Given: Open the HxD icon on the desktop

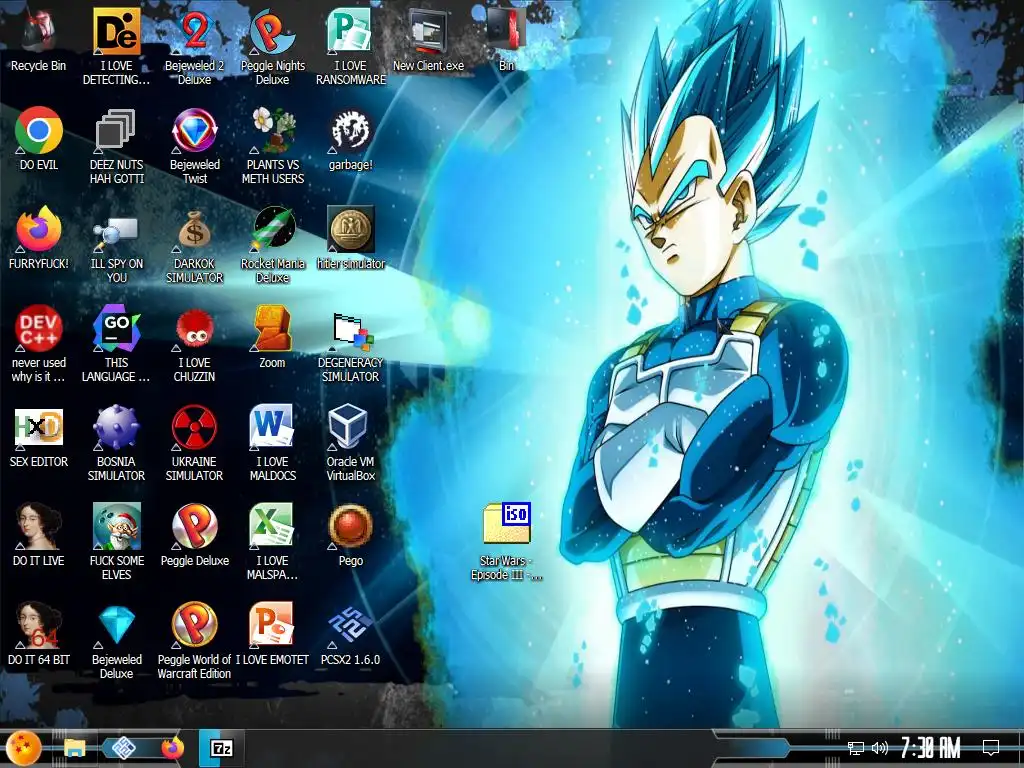Looking at the screenshot, I should (39, 436).
